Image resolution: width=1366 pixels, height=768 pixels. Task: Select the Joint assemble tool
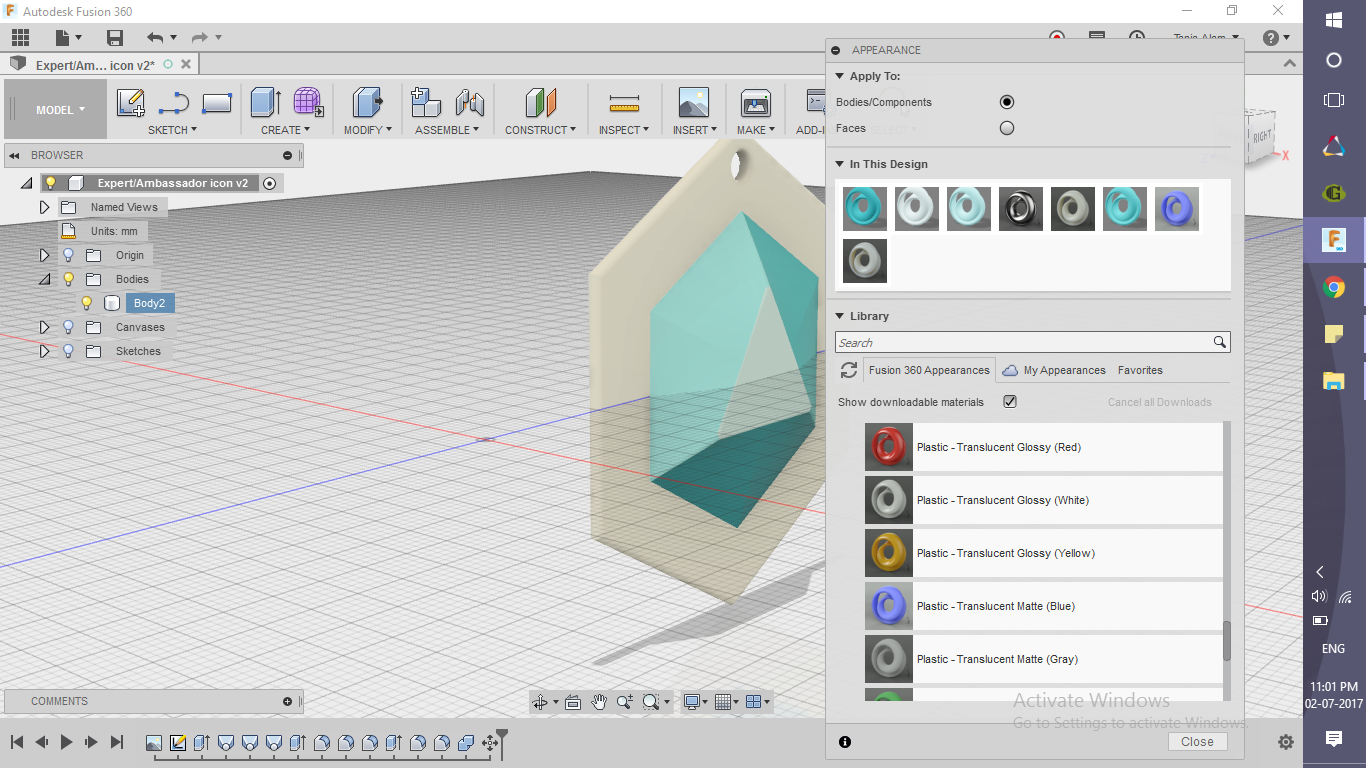(x=469, y=103)
